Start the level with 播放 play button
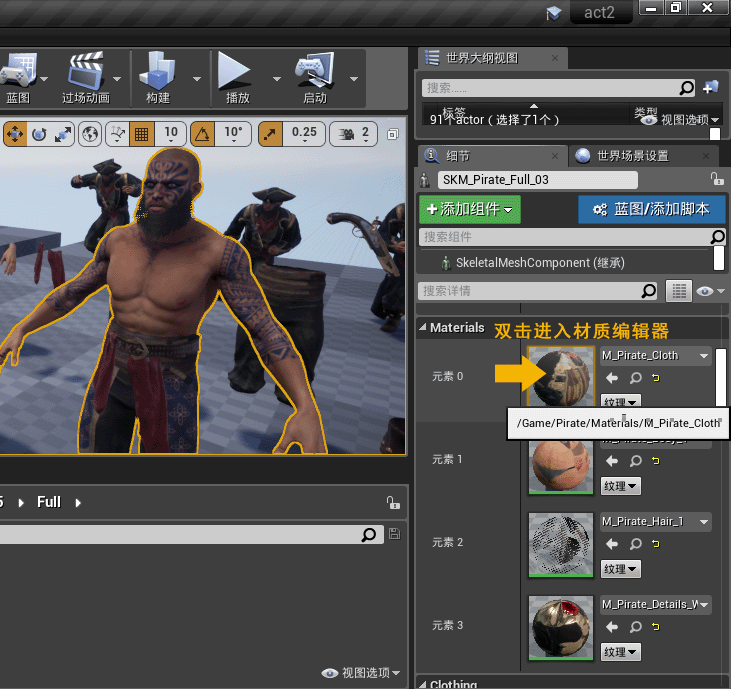Screen dimensions: 731x689 click(237, 78)
